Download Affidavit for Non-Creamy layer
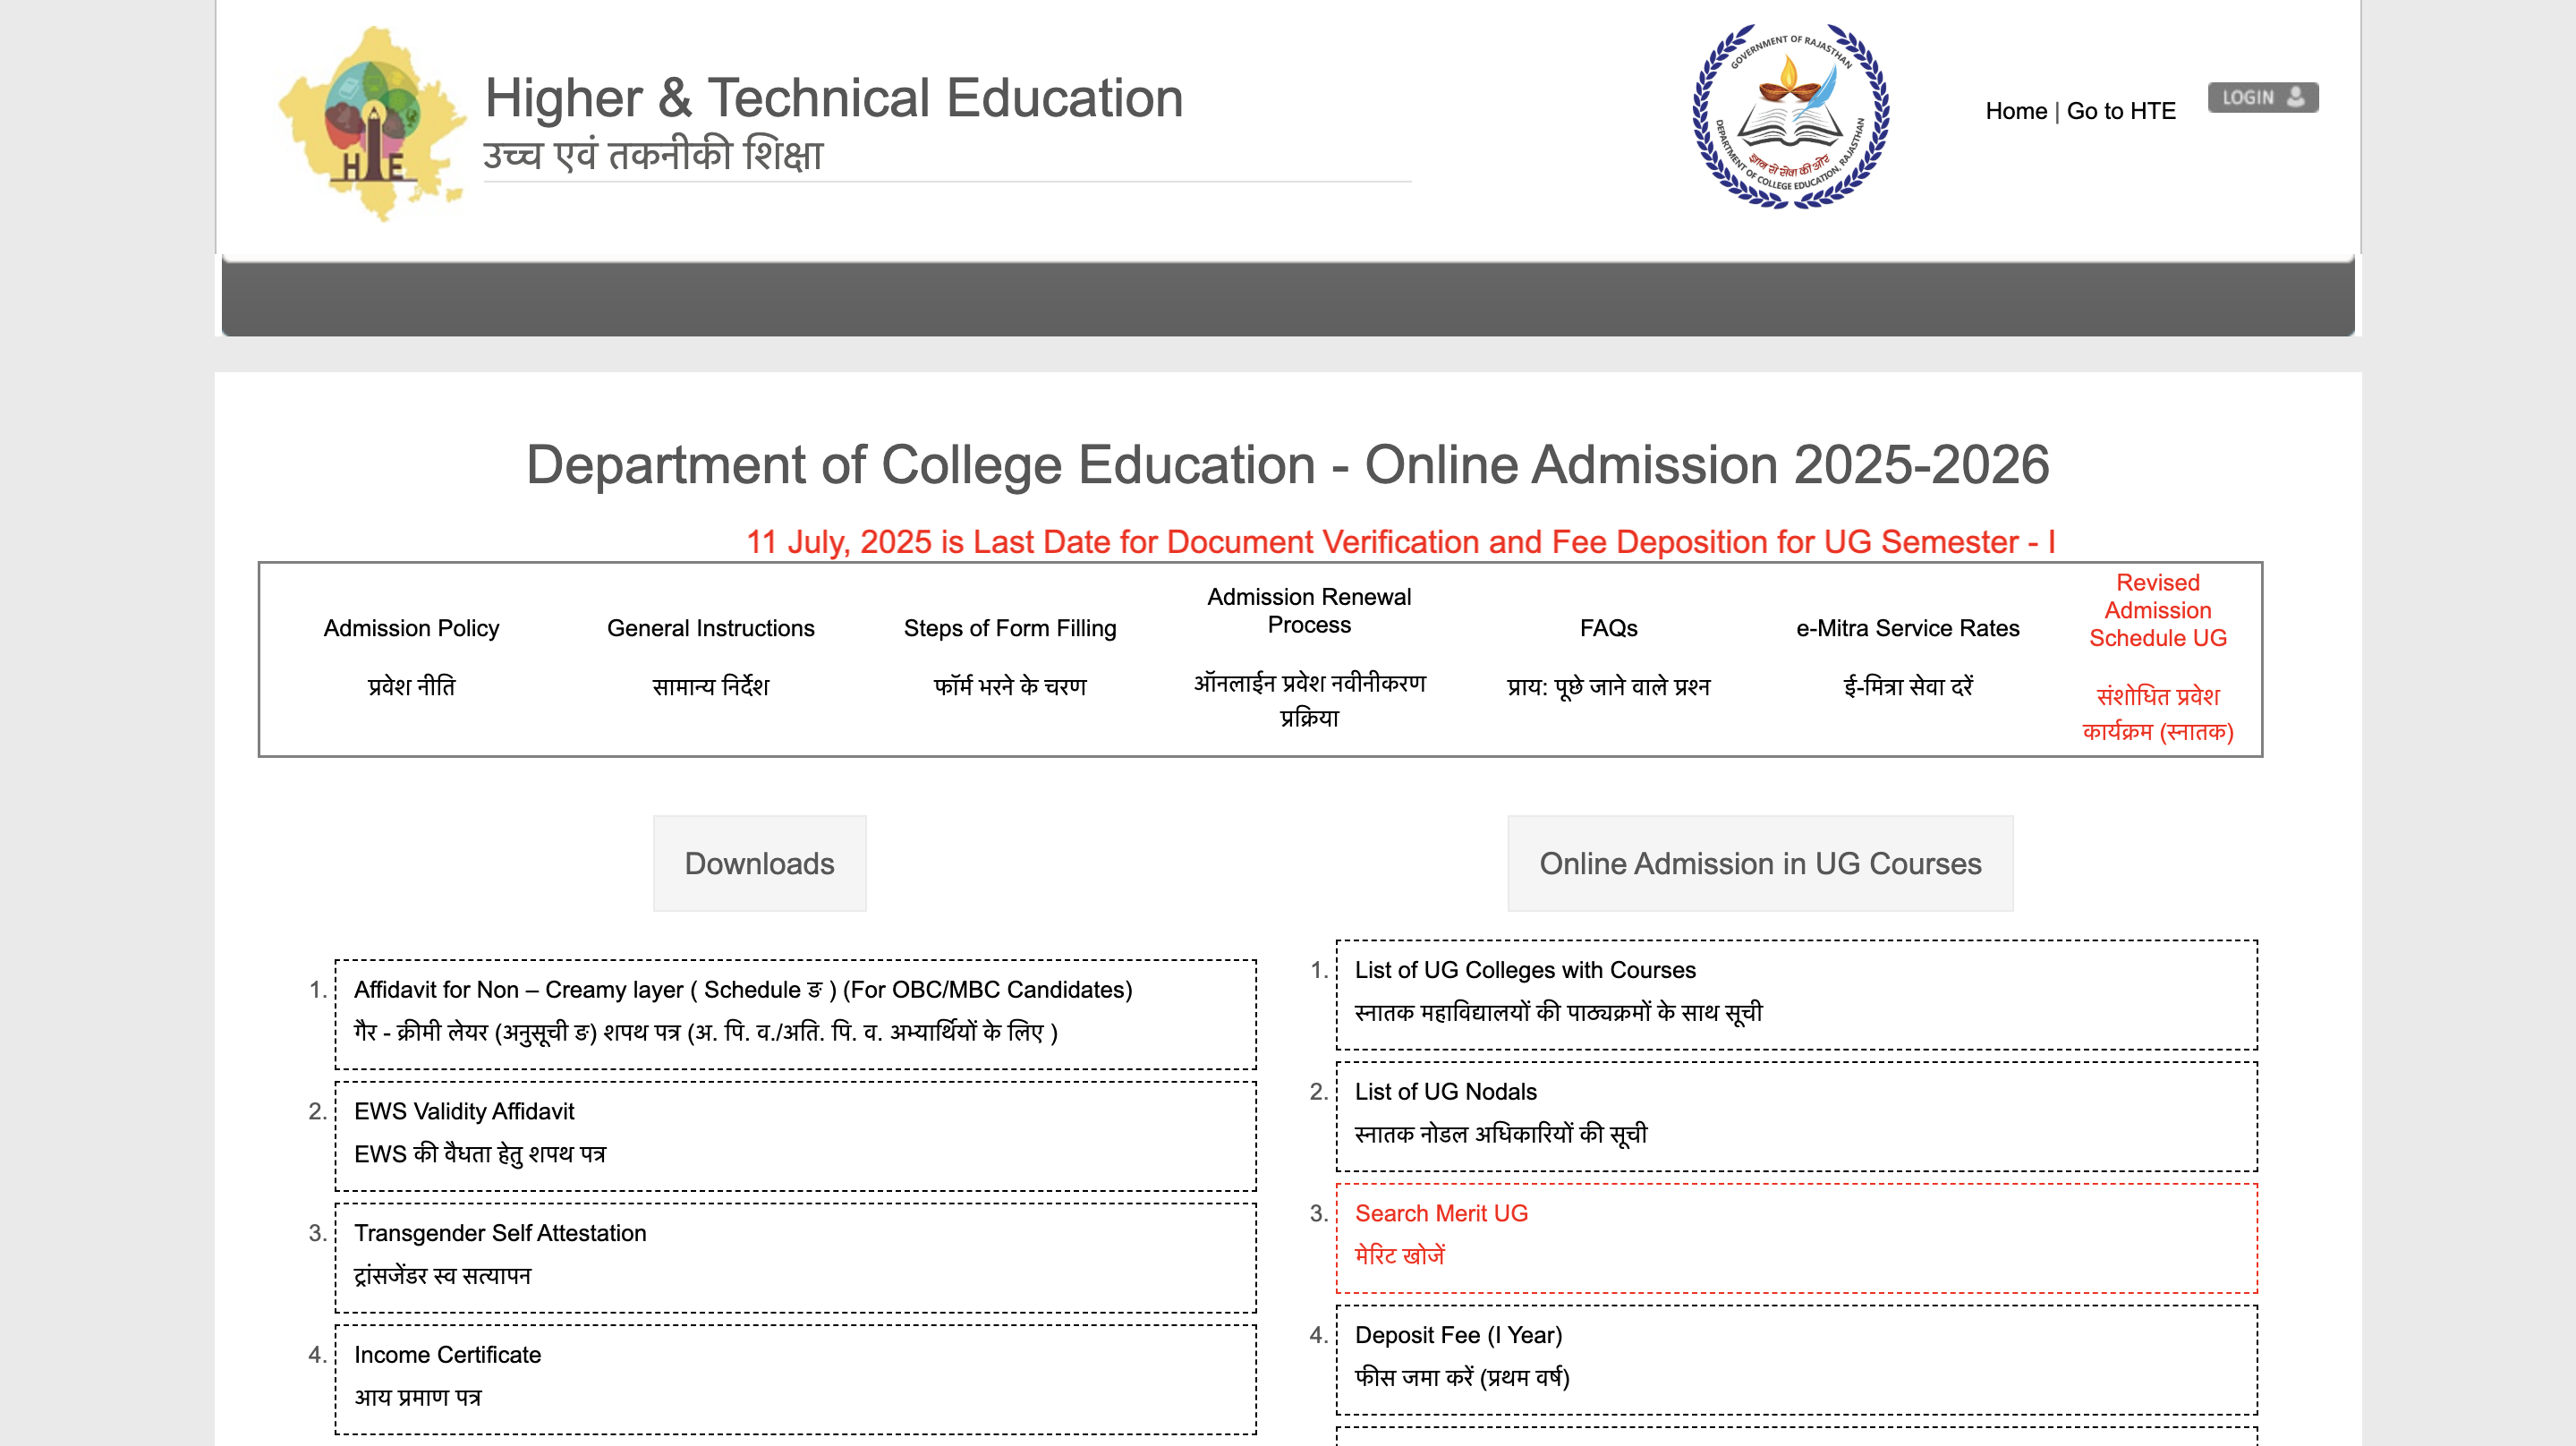Viewport: 2576px width, 1446px height. 796,1014
